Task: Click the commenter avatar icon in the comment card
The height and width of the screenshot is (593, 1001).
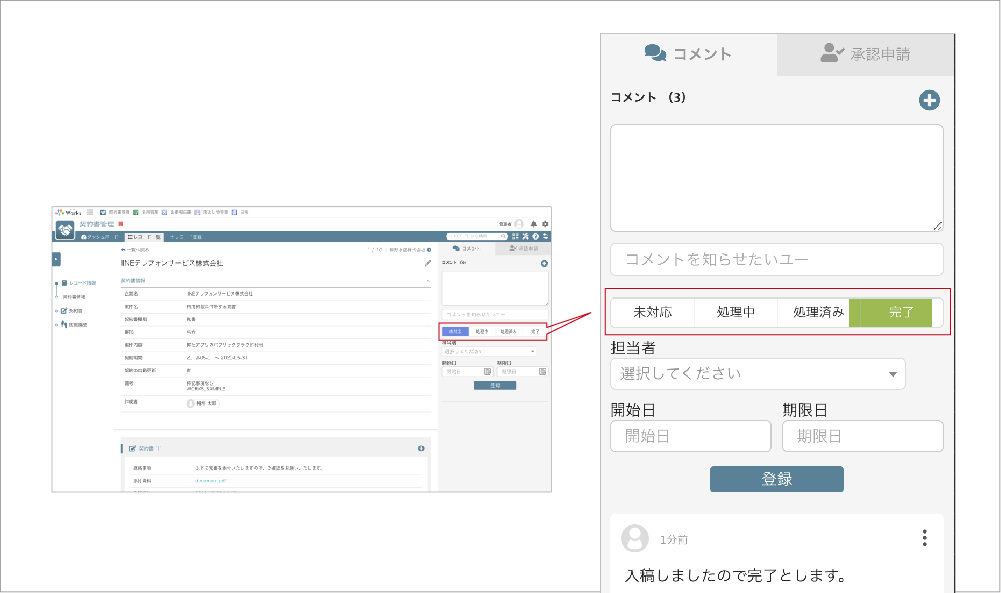Action: click(634, 538)
